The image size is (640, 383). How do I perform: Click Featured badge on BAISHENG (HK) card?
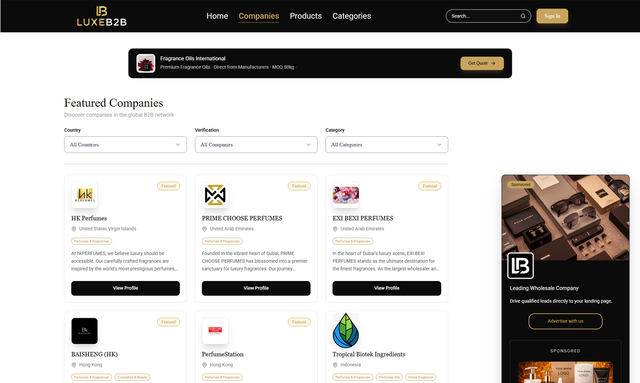(x=168, y=322)
